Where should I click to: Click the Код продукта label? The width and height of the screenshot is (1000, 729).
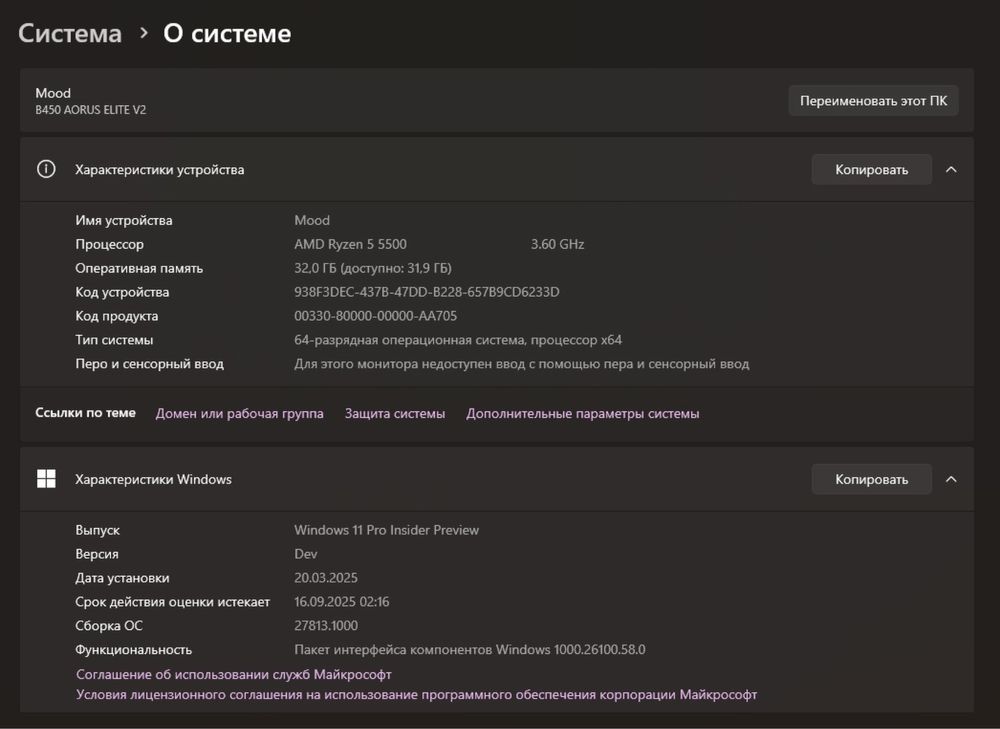click(x=117, y=316)
